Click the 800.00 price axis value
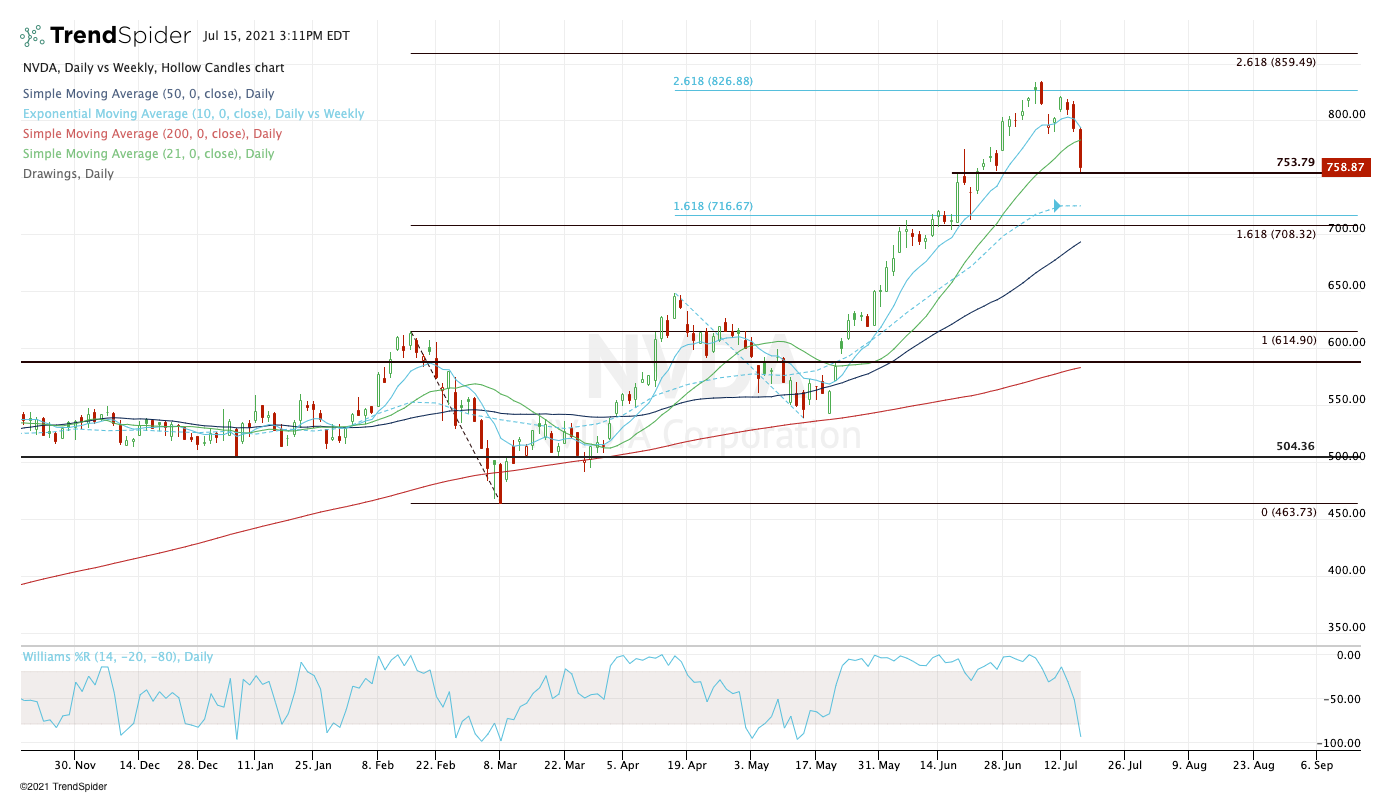 pyautogui.click(x=1347, y=114)
